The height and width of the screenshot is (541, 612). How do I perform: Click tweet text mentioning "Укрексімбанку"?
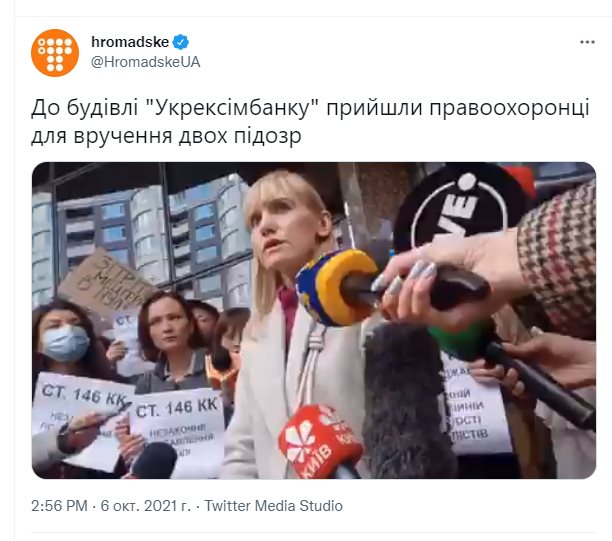(x=310, y=121)
